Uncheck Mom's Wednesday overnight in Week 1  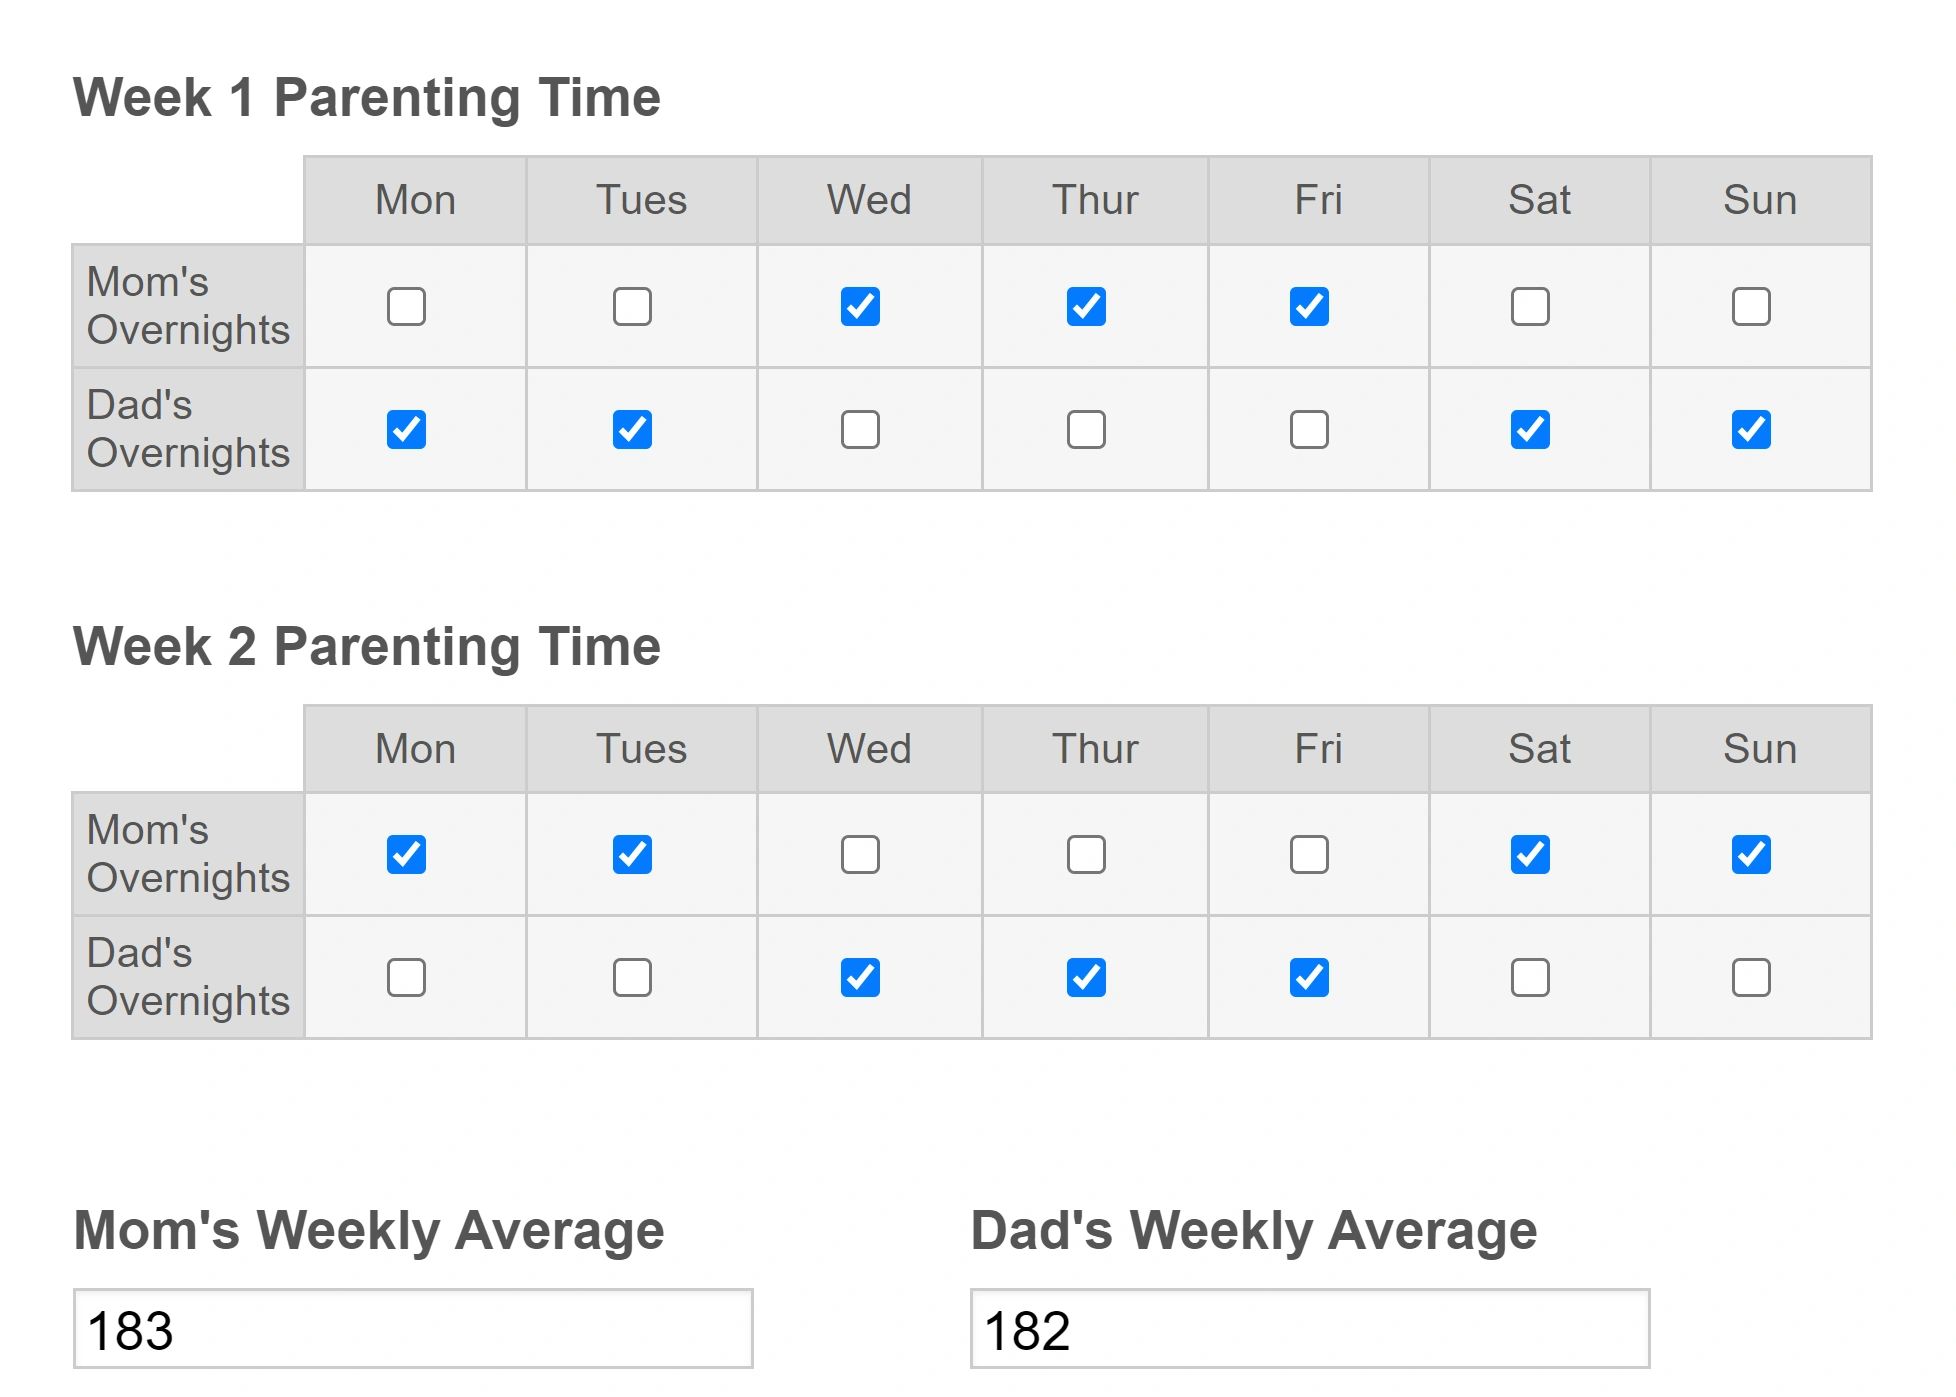(860, 307)
